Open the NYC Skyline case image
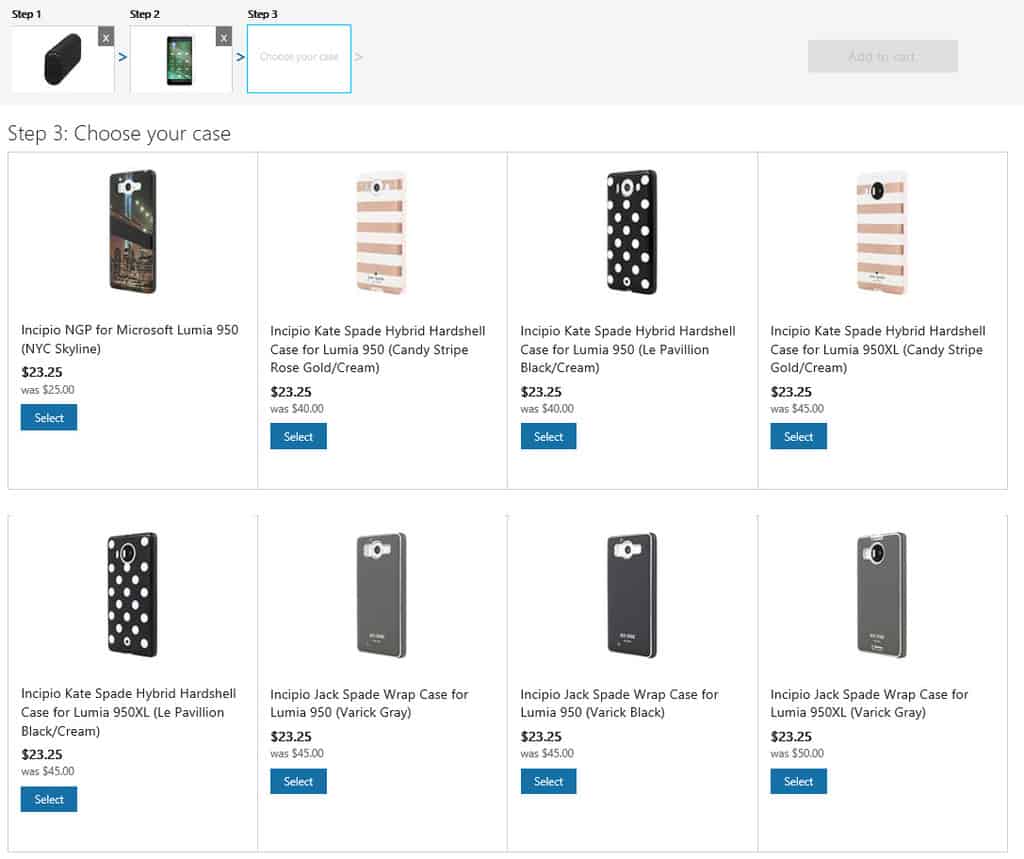Screen dimensions: 1024x859 click(x=133, y=232)
